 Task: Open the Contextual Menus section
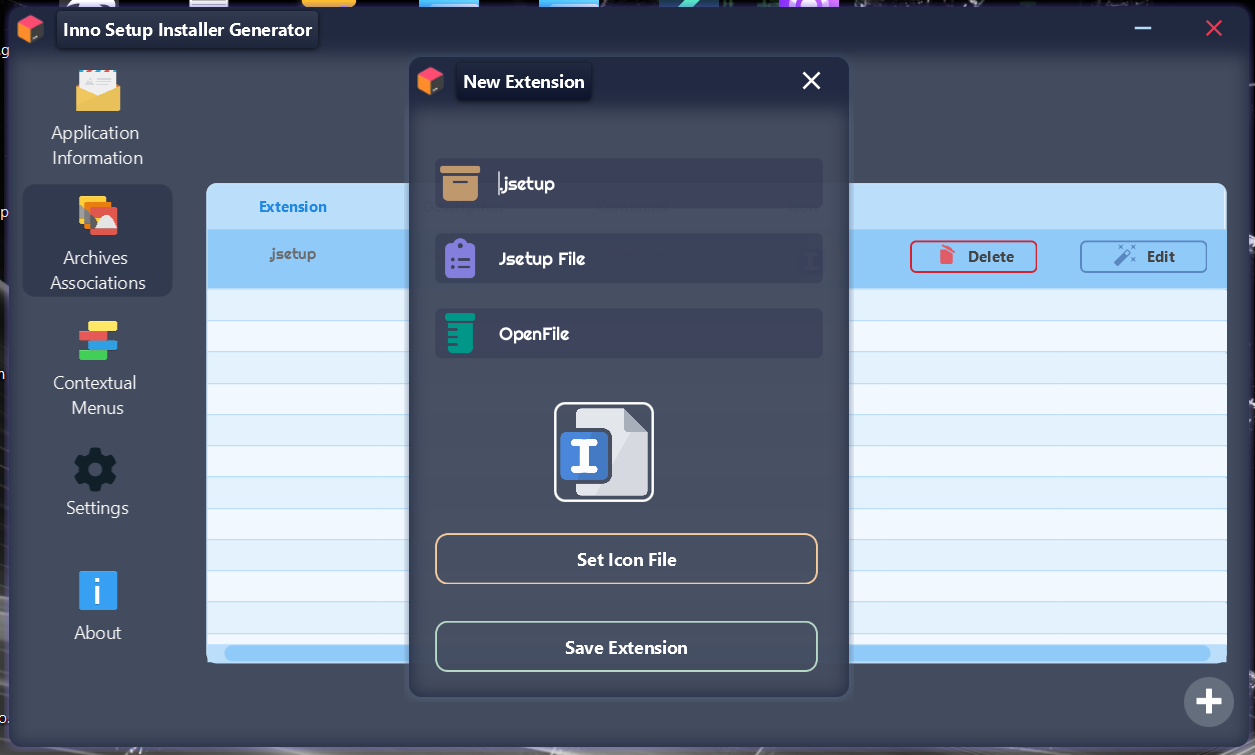click(x=97, y=368)
